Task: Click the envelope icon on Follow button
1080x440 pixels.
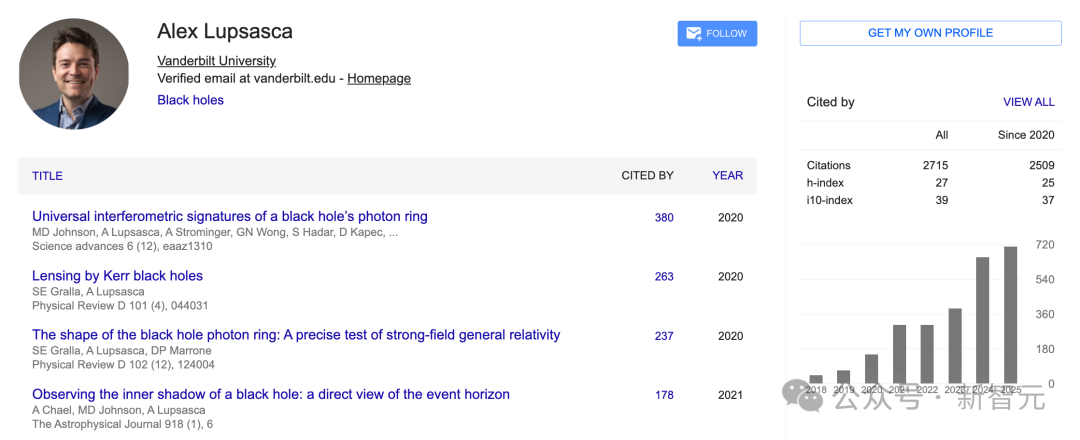Action: coord(693,34)
